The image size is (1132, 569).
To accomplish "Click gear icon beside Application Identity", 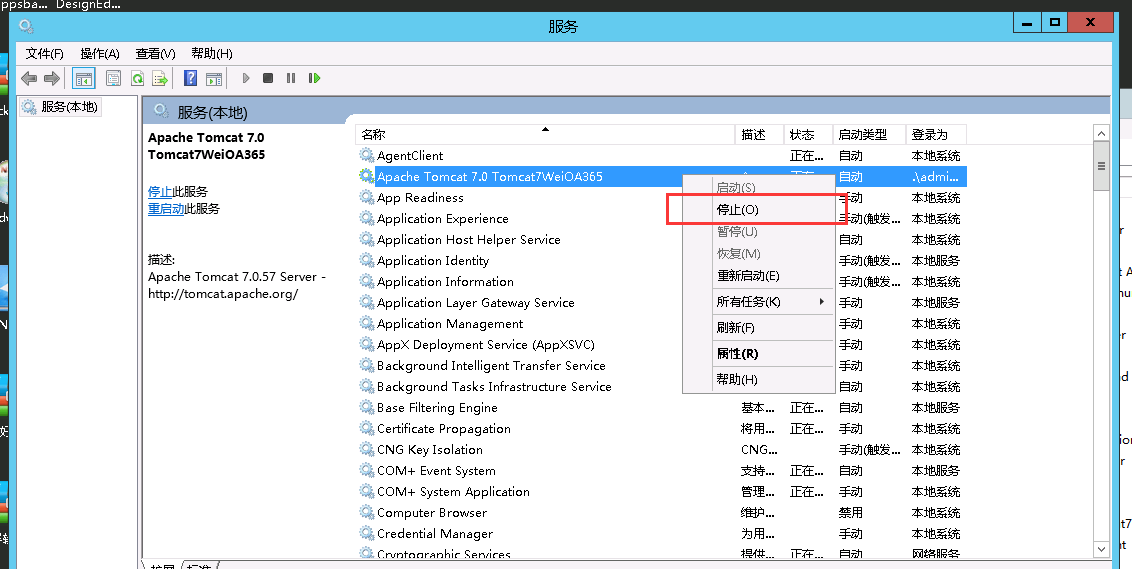I will tap(367, 260).
